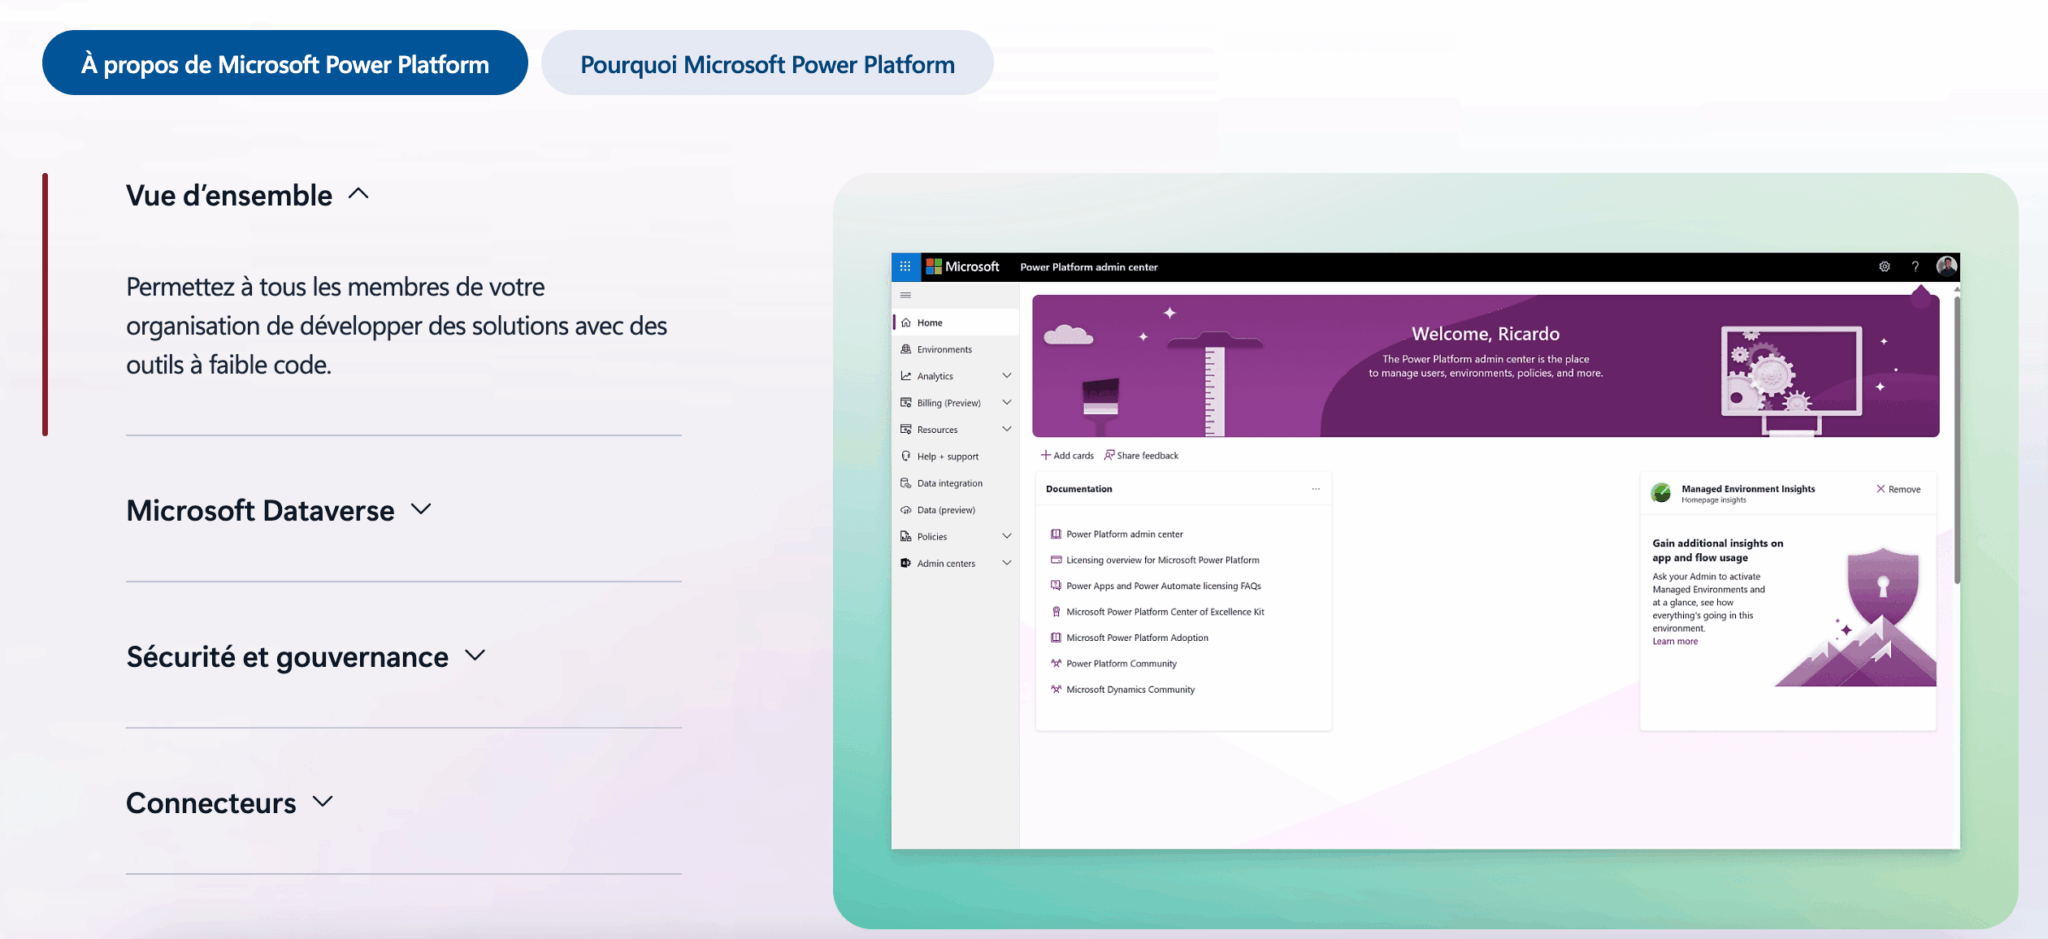Open Power Platform Community documentation link
Viewport: 2048px width, 939px height.
(x=1121, y=664)
